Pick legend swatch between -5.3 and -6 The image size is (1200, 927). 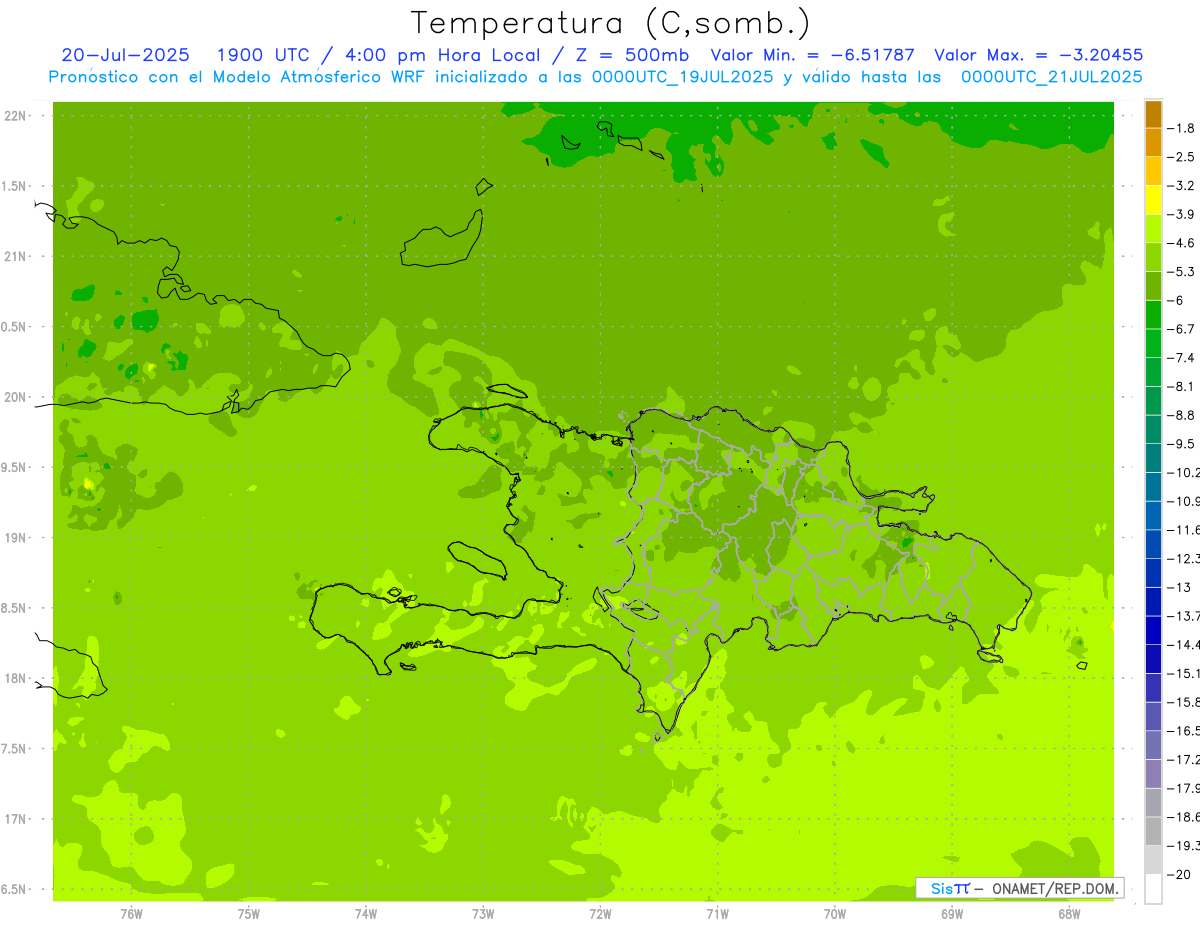point(1153,286)
